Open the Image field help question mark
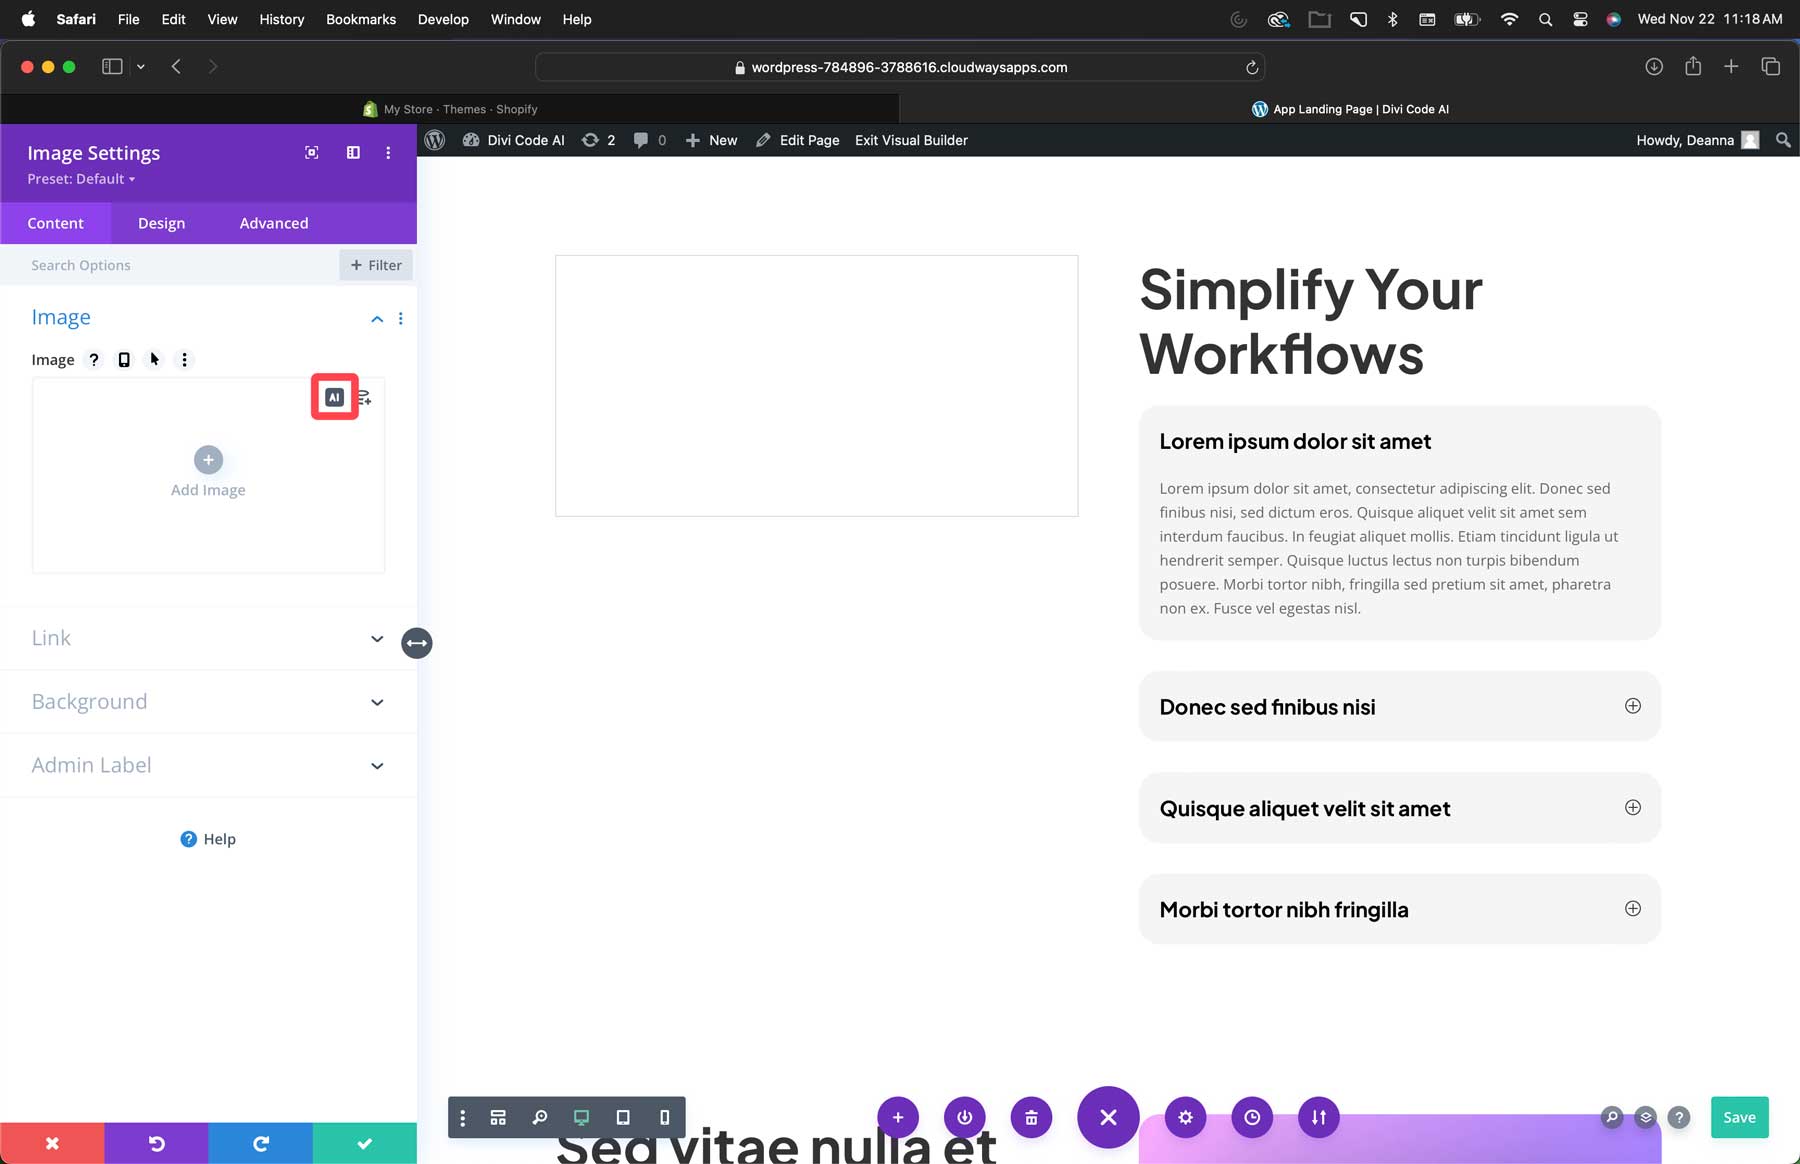 coord(94,360)
